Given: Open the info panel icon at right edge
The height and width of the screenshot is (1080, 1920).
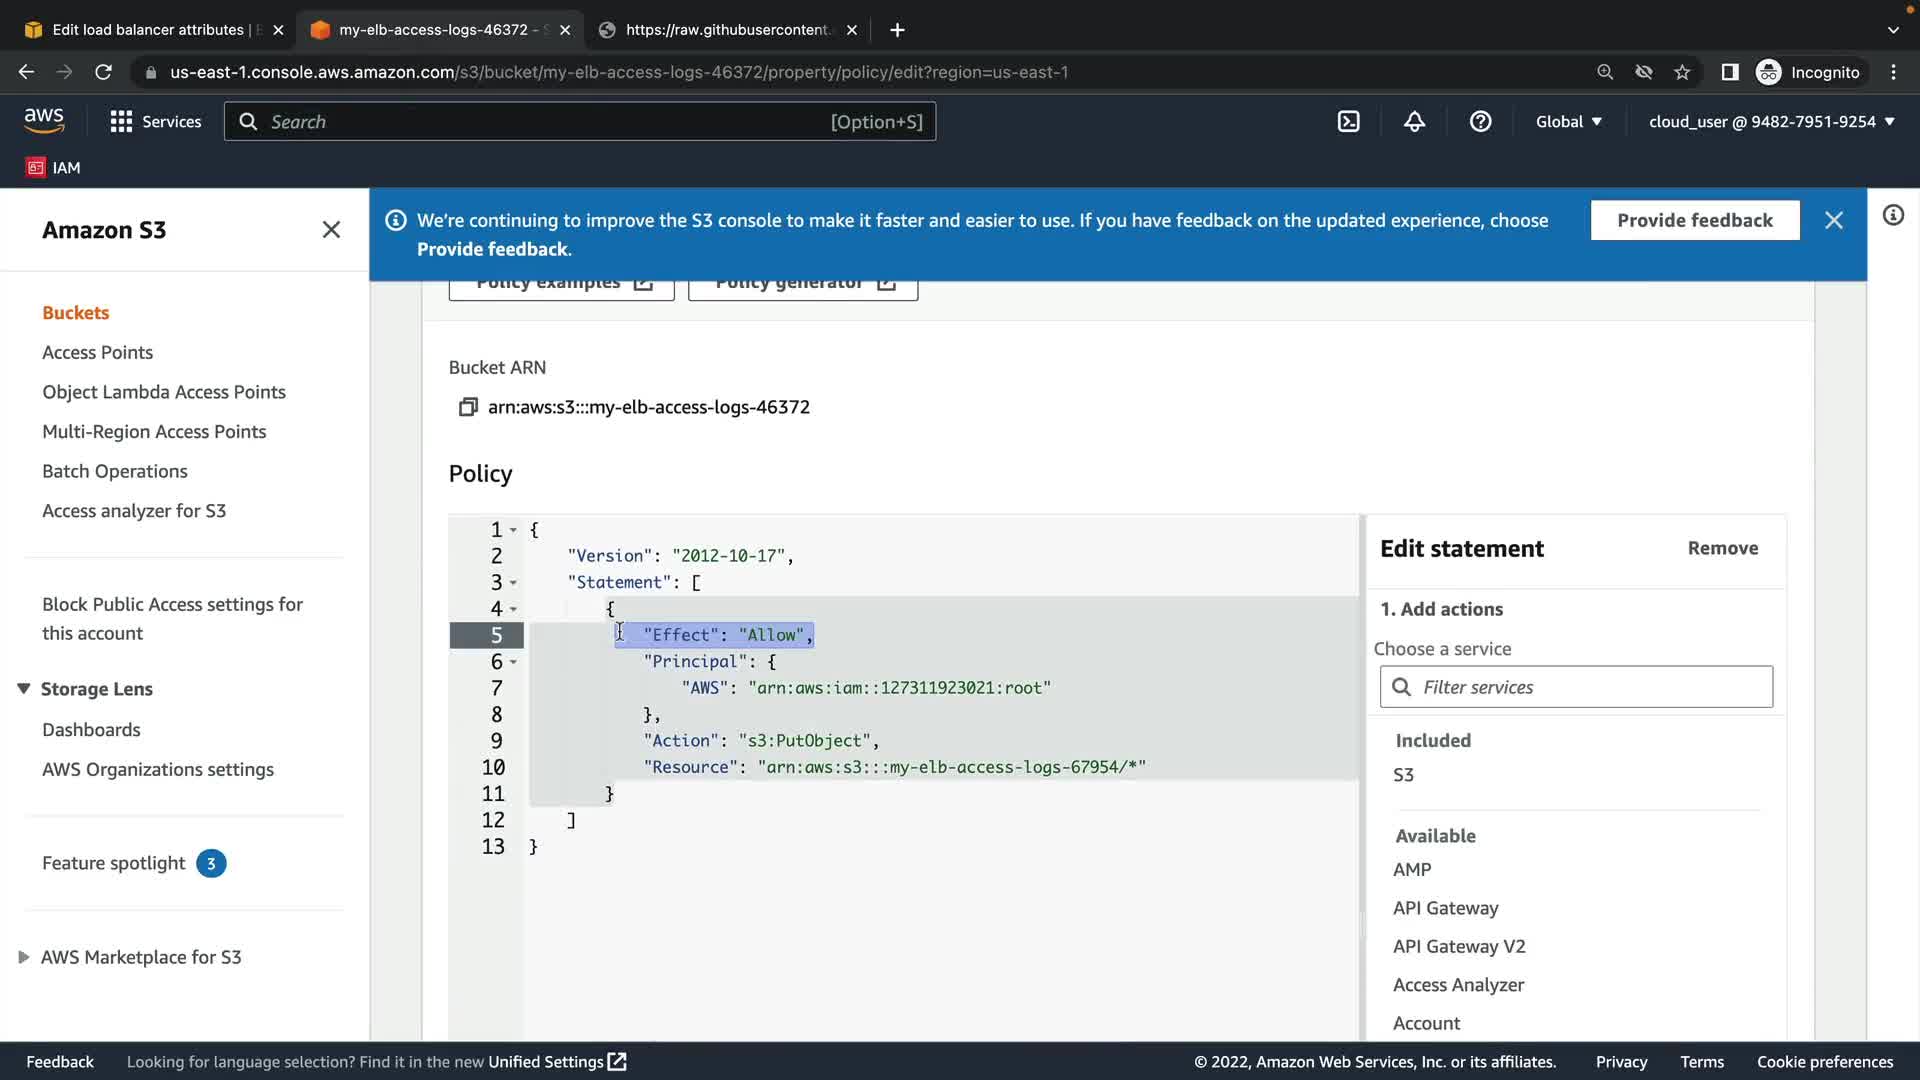Looking at the screenshot, I should (1893, 216).
